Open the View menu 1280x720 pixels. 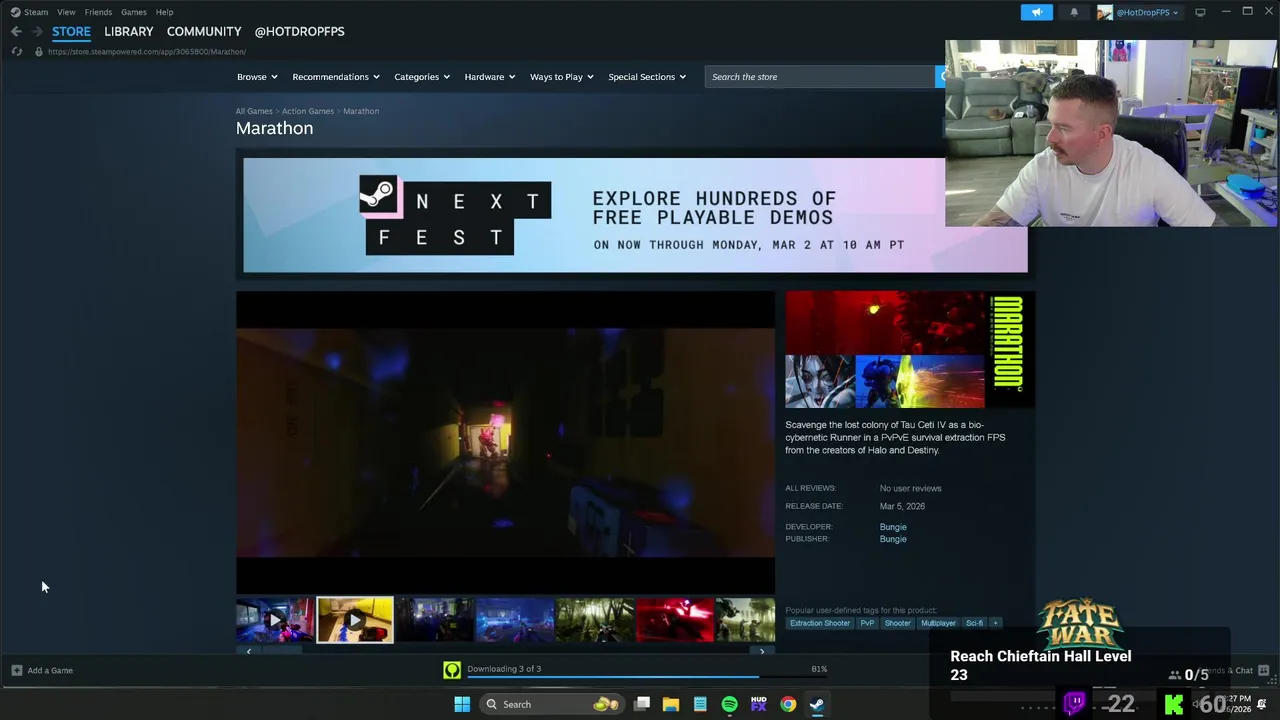66,12
